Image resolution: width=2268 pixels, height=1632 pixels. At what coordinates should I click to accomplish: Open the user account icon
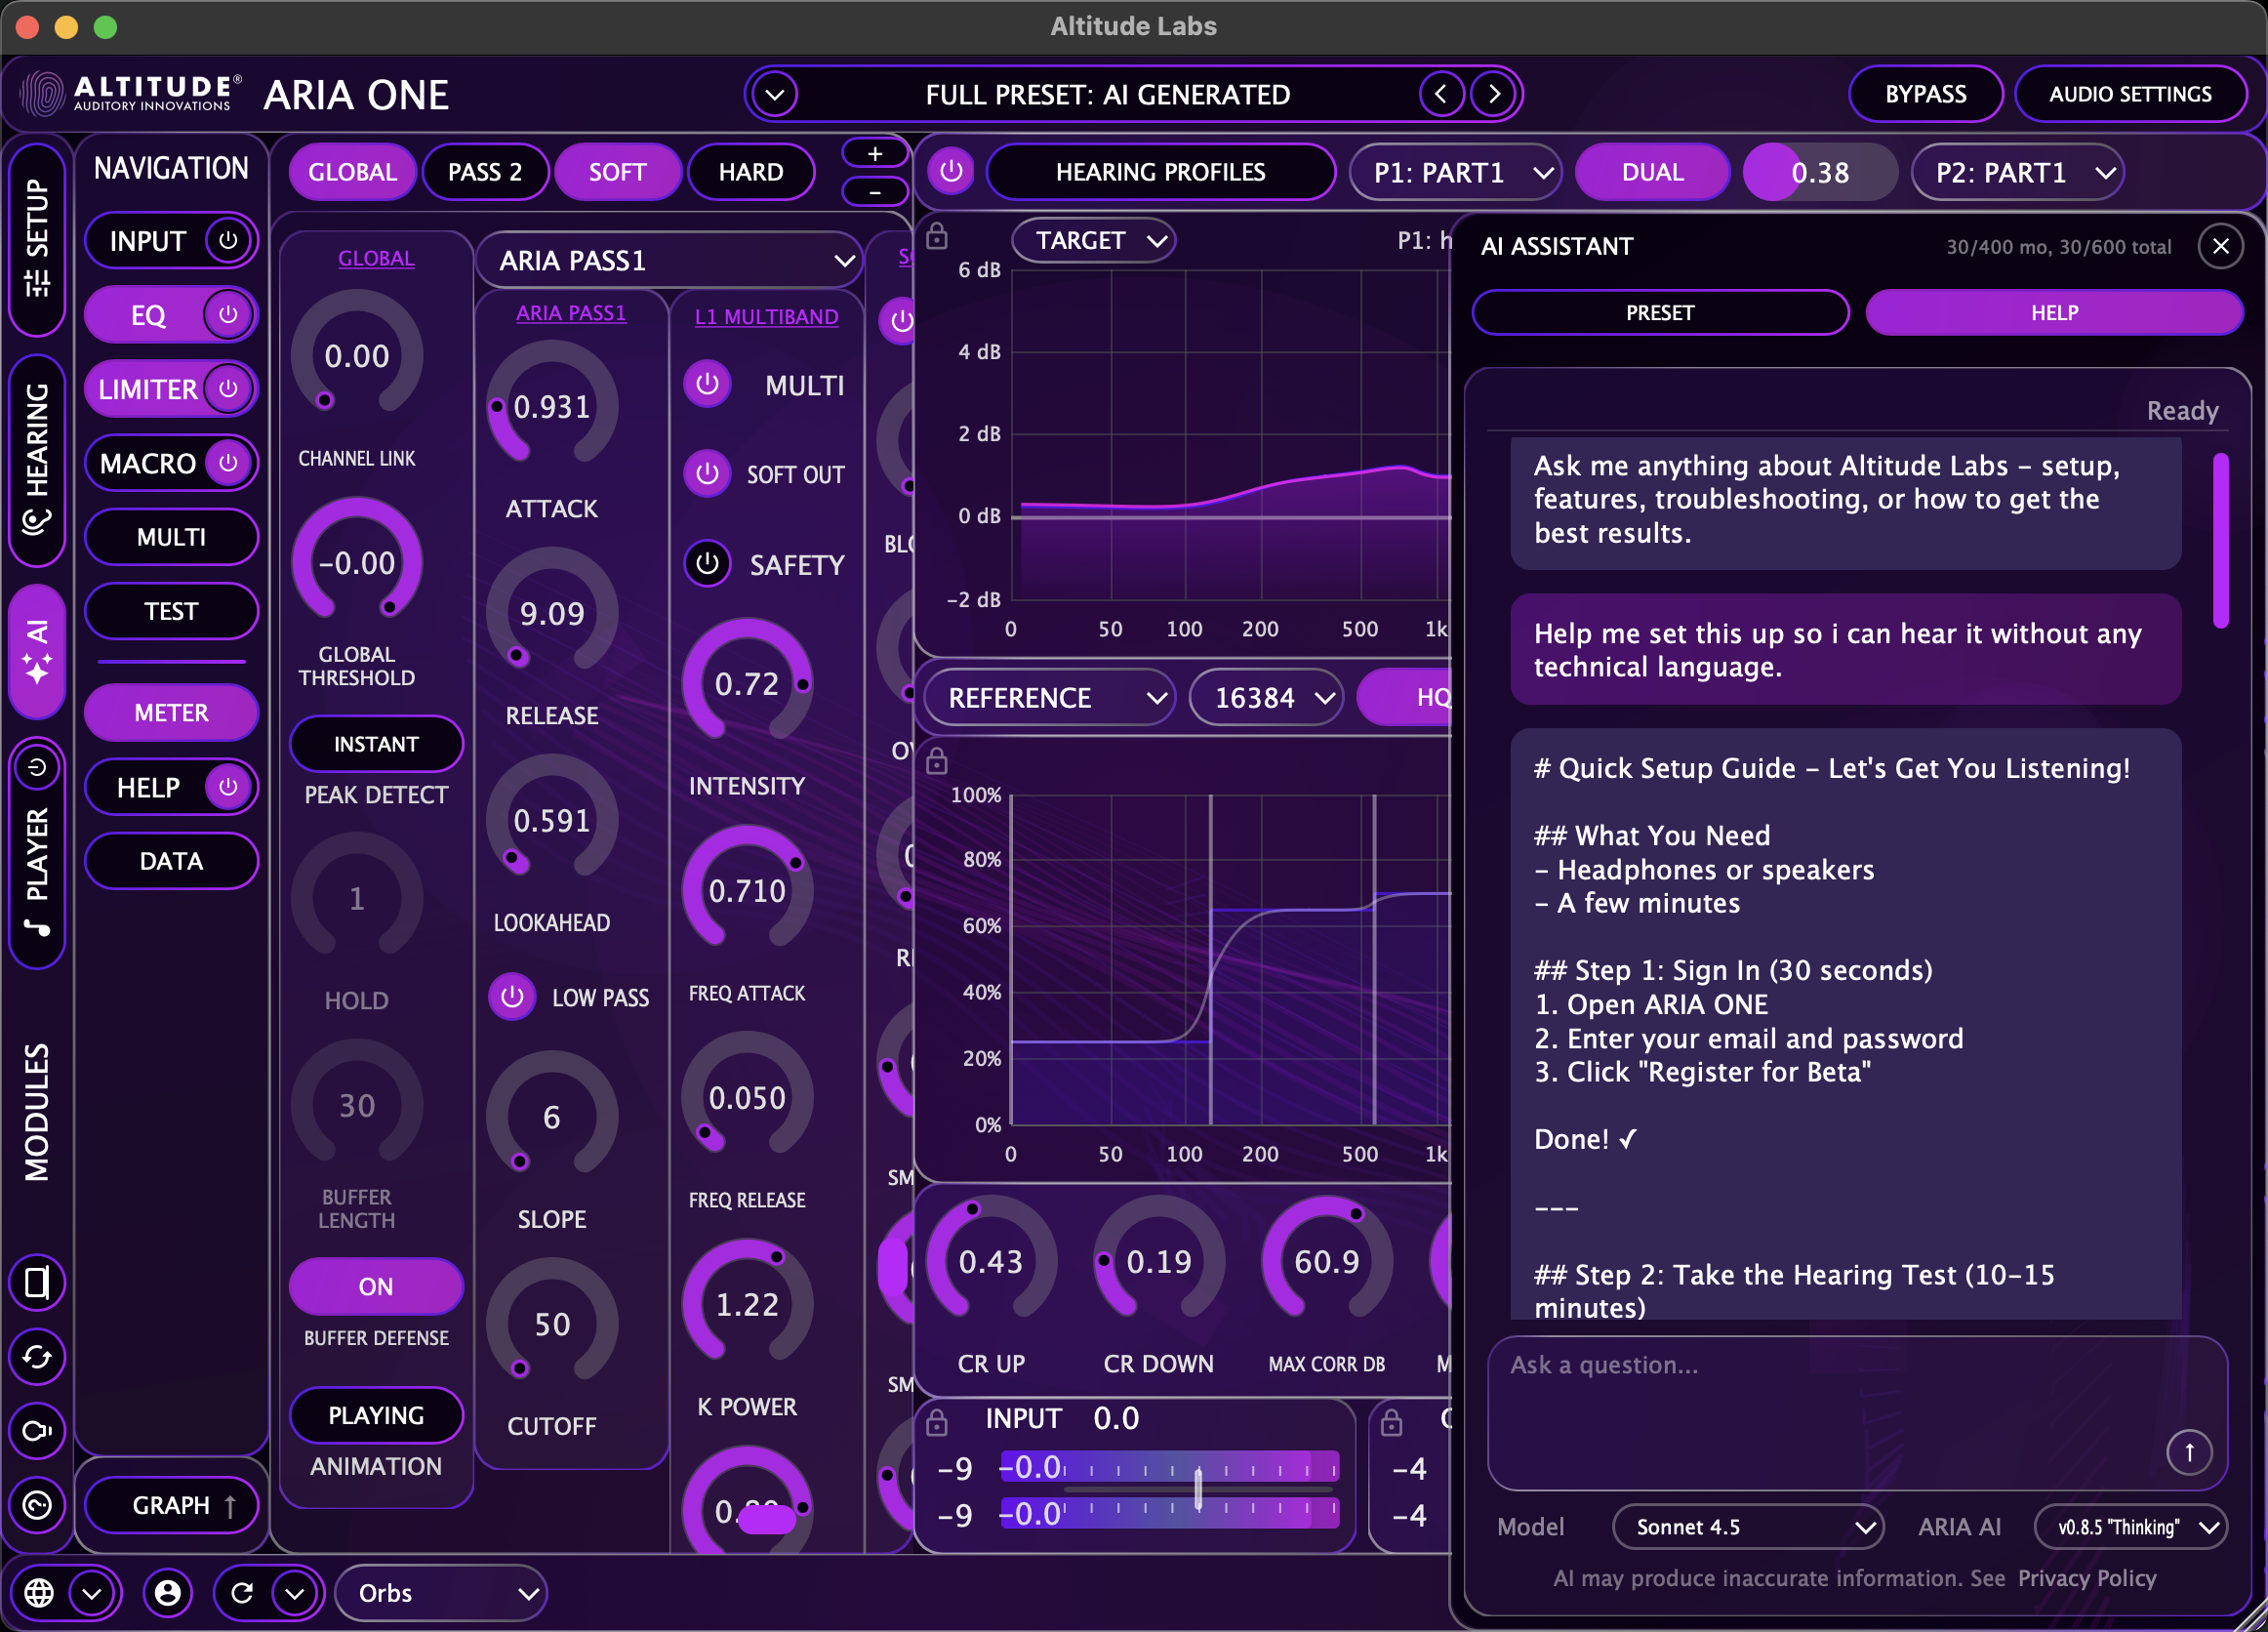coord(168,1593)
